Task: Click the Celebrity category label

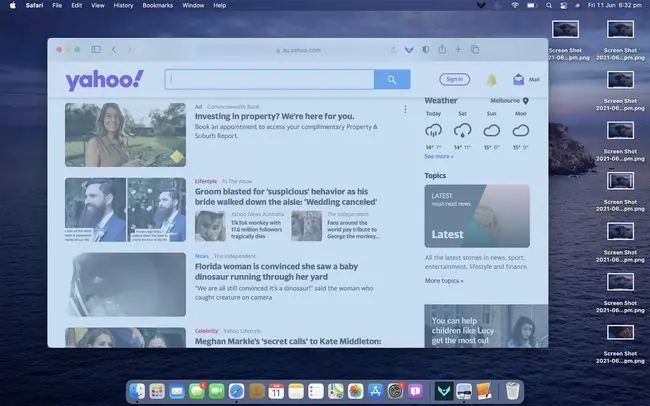Action: click(206, 331)
